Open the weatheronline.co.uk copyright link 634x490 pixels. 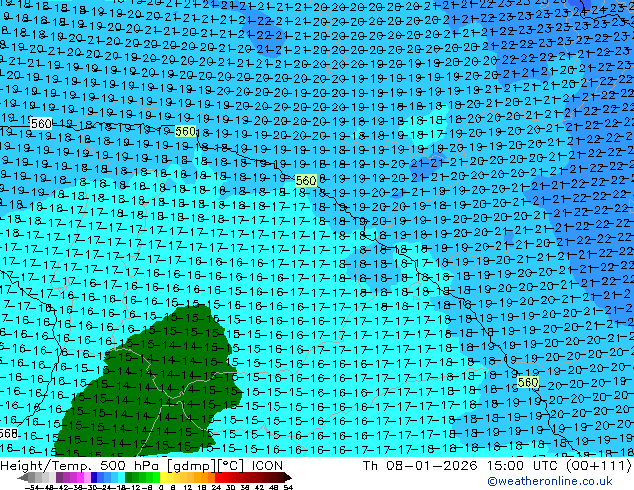click(x=550, y=481)
